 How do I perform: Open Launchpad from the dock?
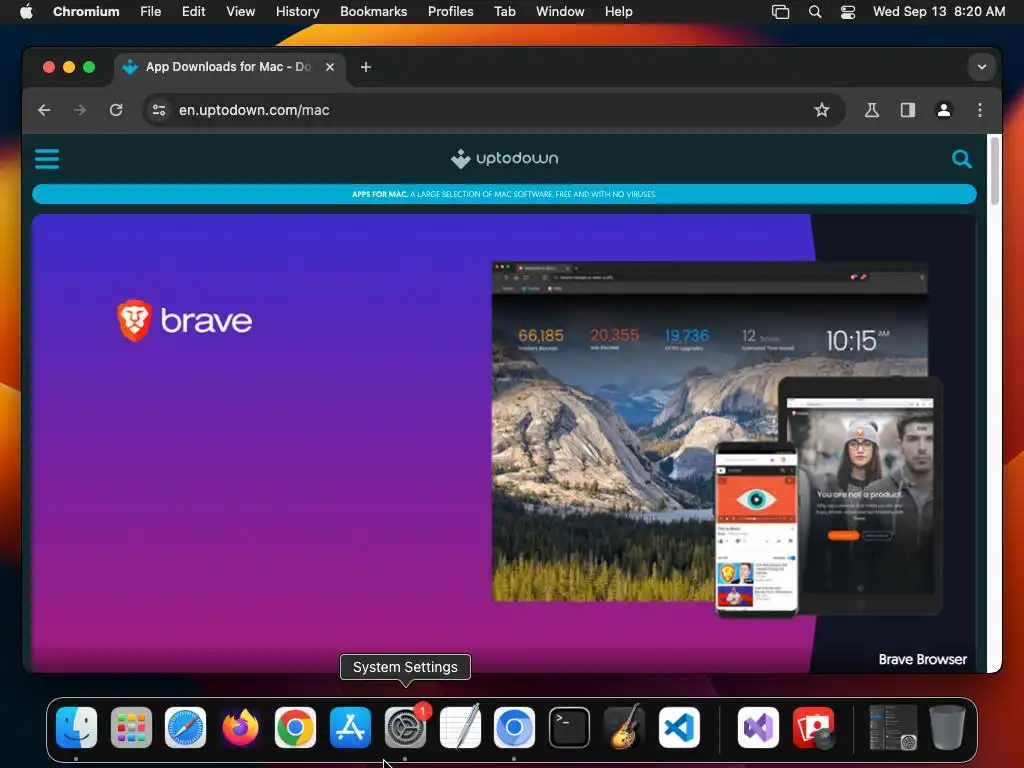pos(131,728)
